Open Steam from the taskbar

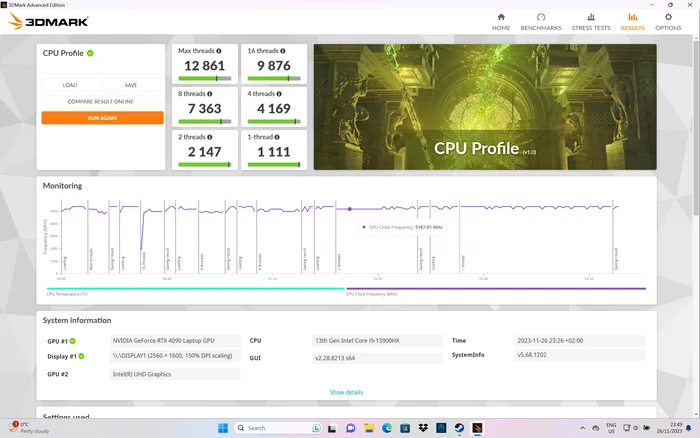pyautogui.click(x=459, y=428)
